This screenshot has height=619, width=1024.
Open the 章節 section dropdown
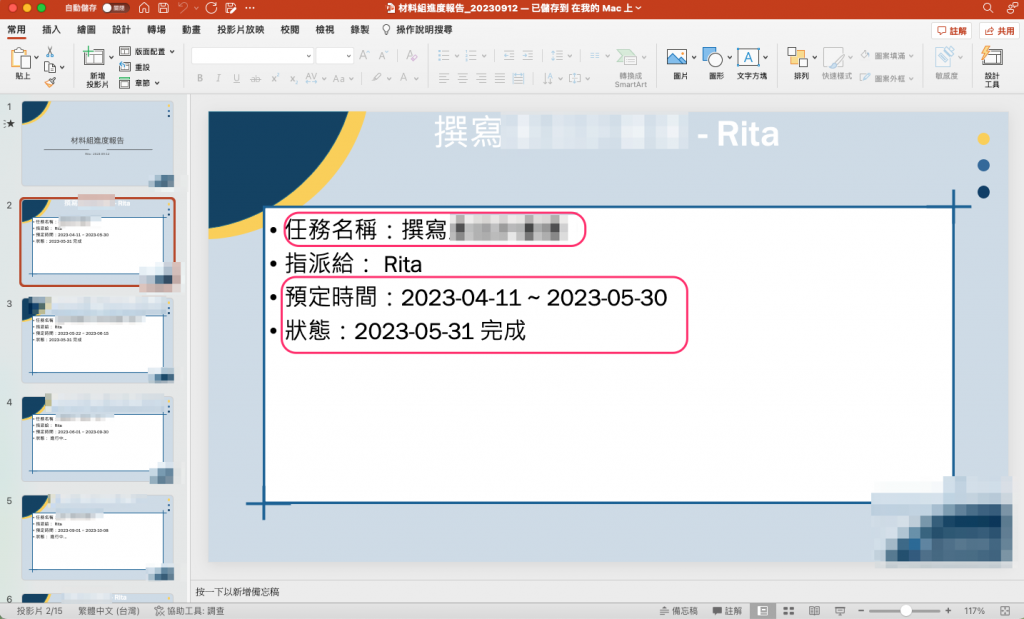coord(139,83)
